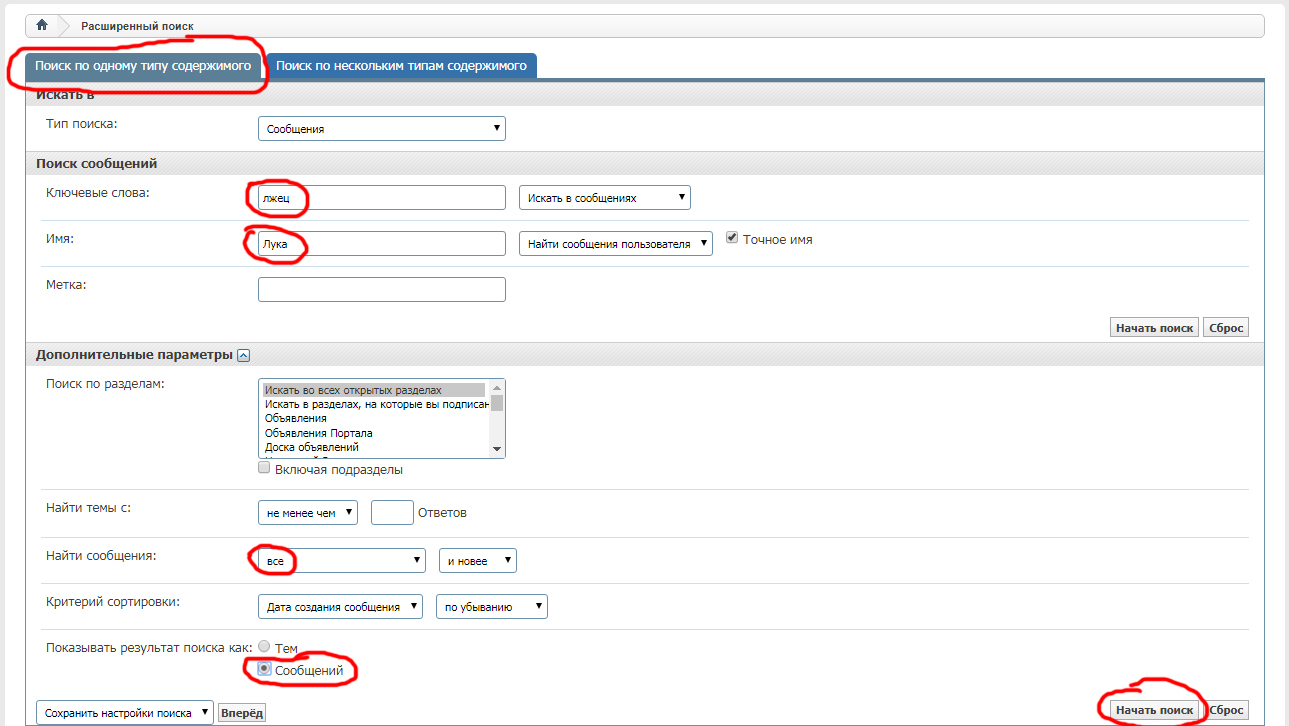Open the Дата создания сообщения sort dropdown
This screenshot has height=726, width=1289.
pos(340,607)
